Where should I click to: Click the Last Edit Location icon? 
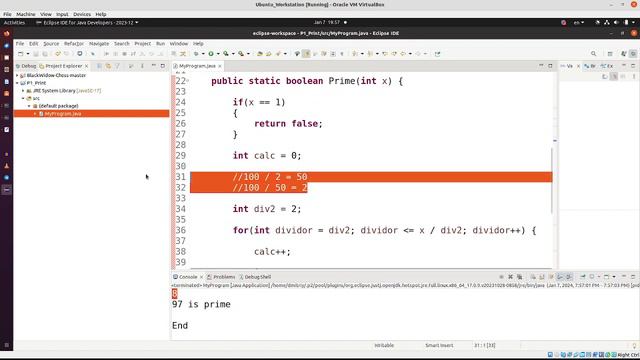point(385,54)
